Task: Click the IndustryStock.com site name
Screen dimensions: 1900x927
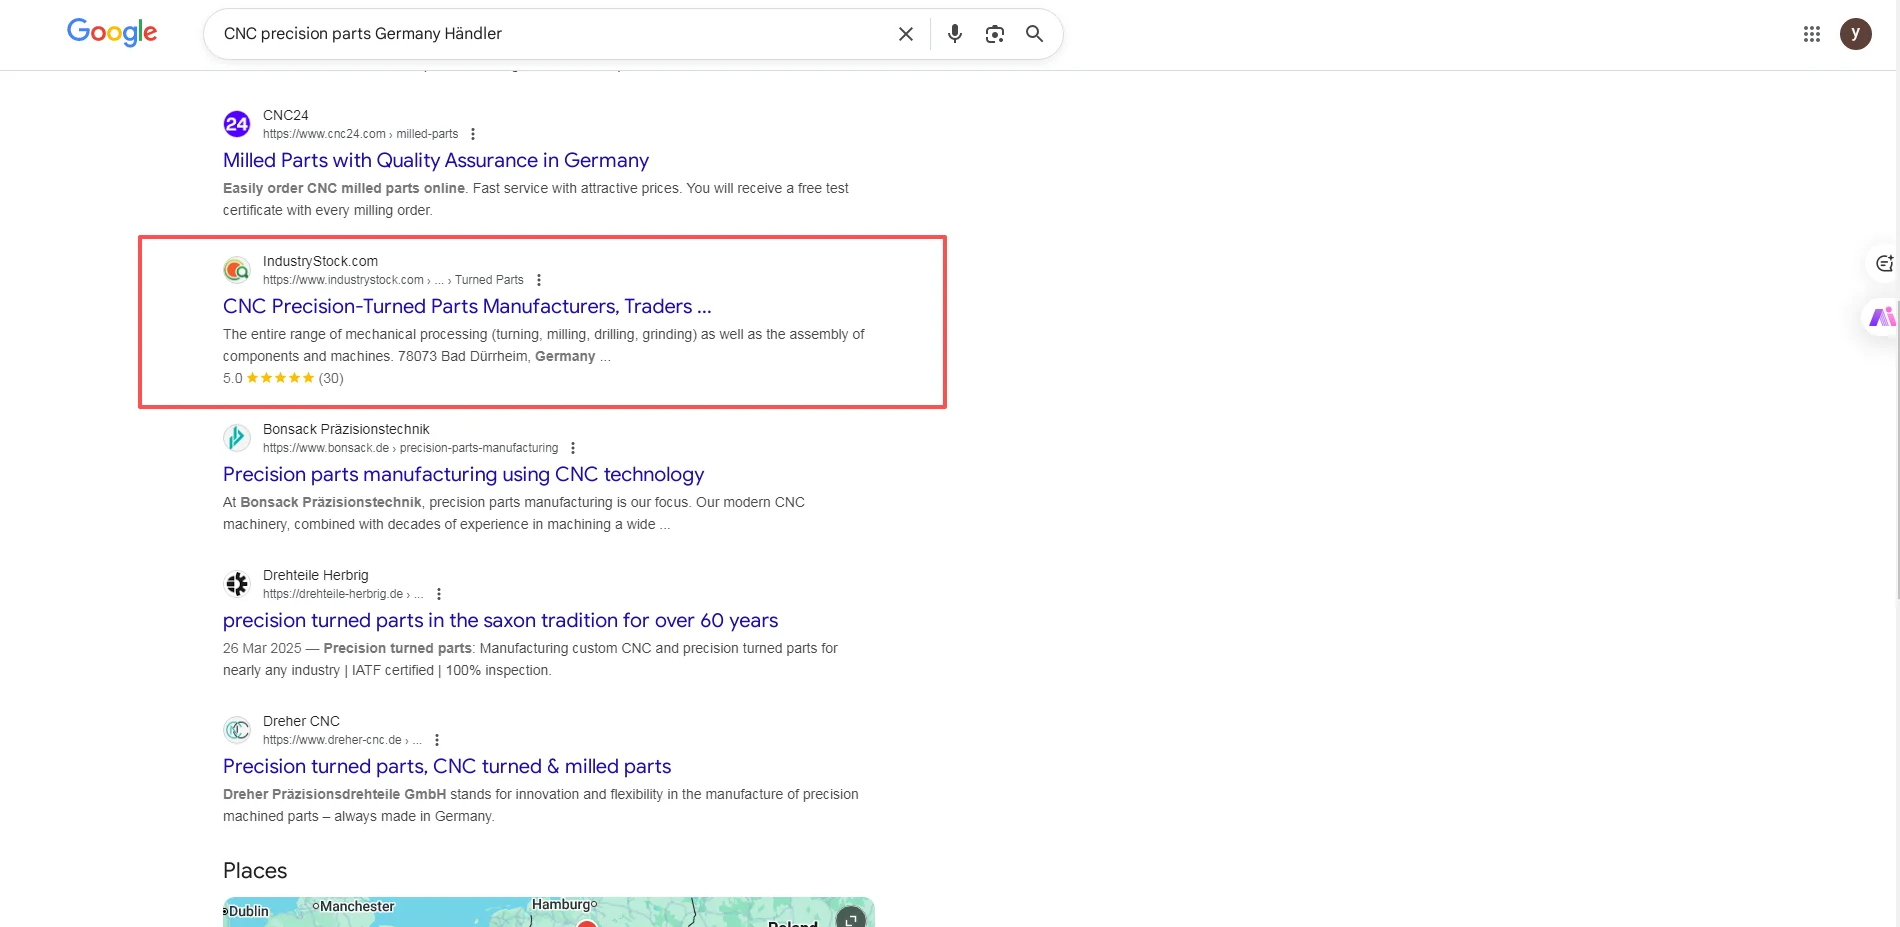Action: [x=320, y=261]
